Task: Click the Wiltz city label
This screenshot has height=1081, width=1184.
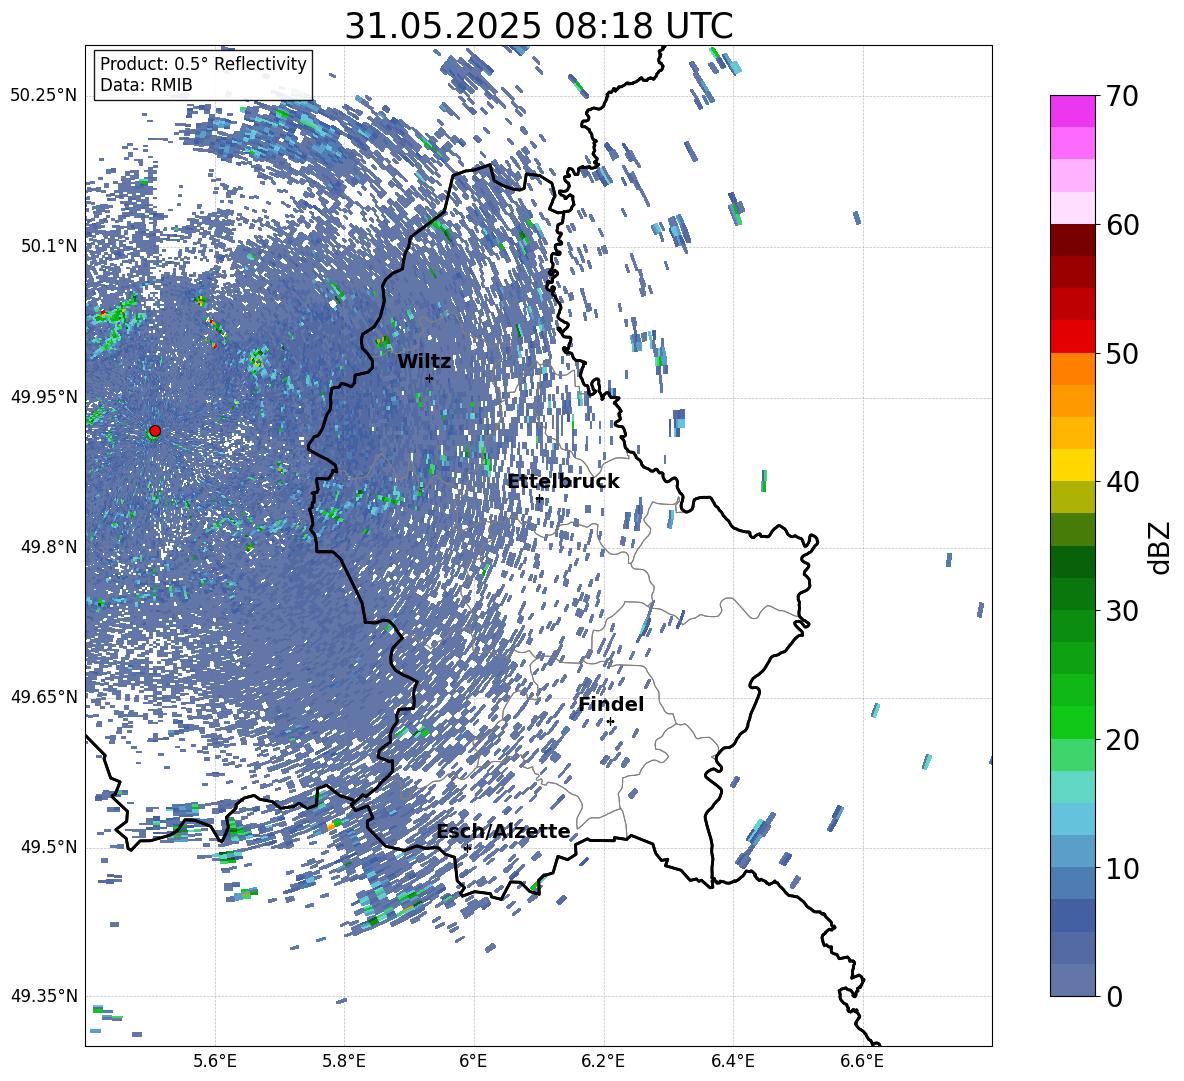Action: (x=424, y=362)
